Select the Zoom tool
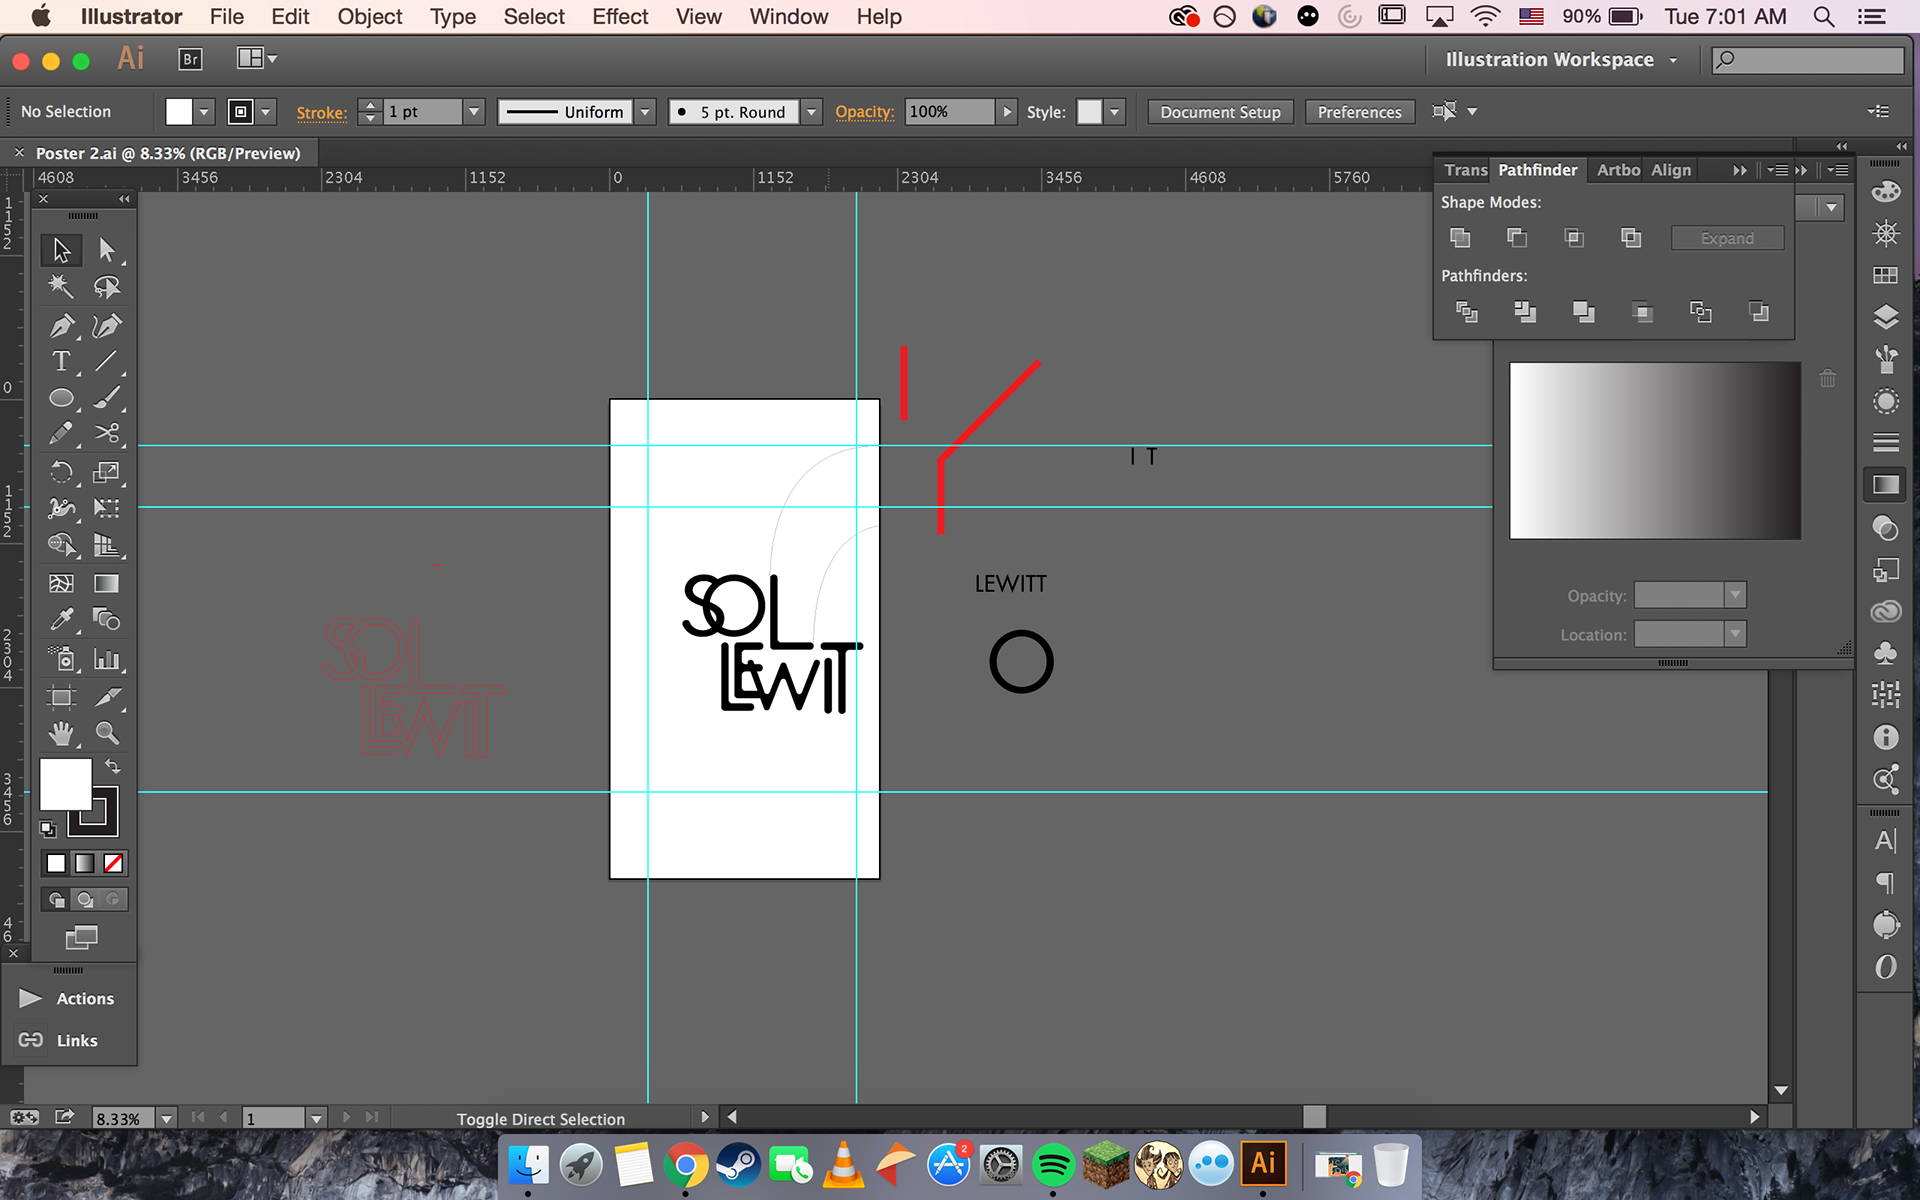Image resolution: width=1920 pixels, height=1200 pixels. [106, 734]
